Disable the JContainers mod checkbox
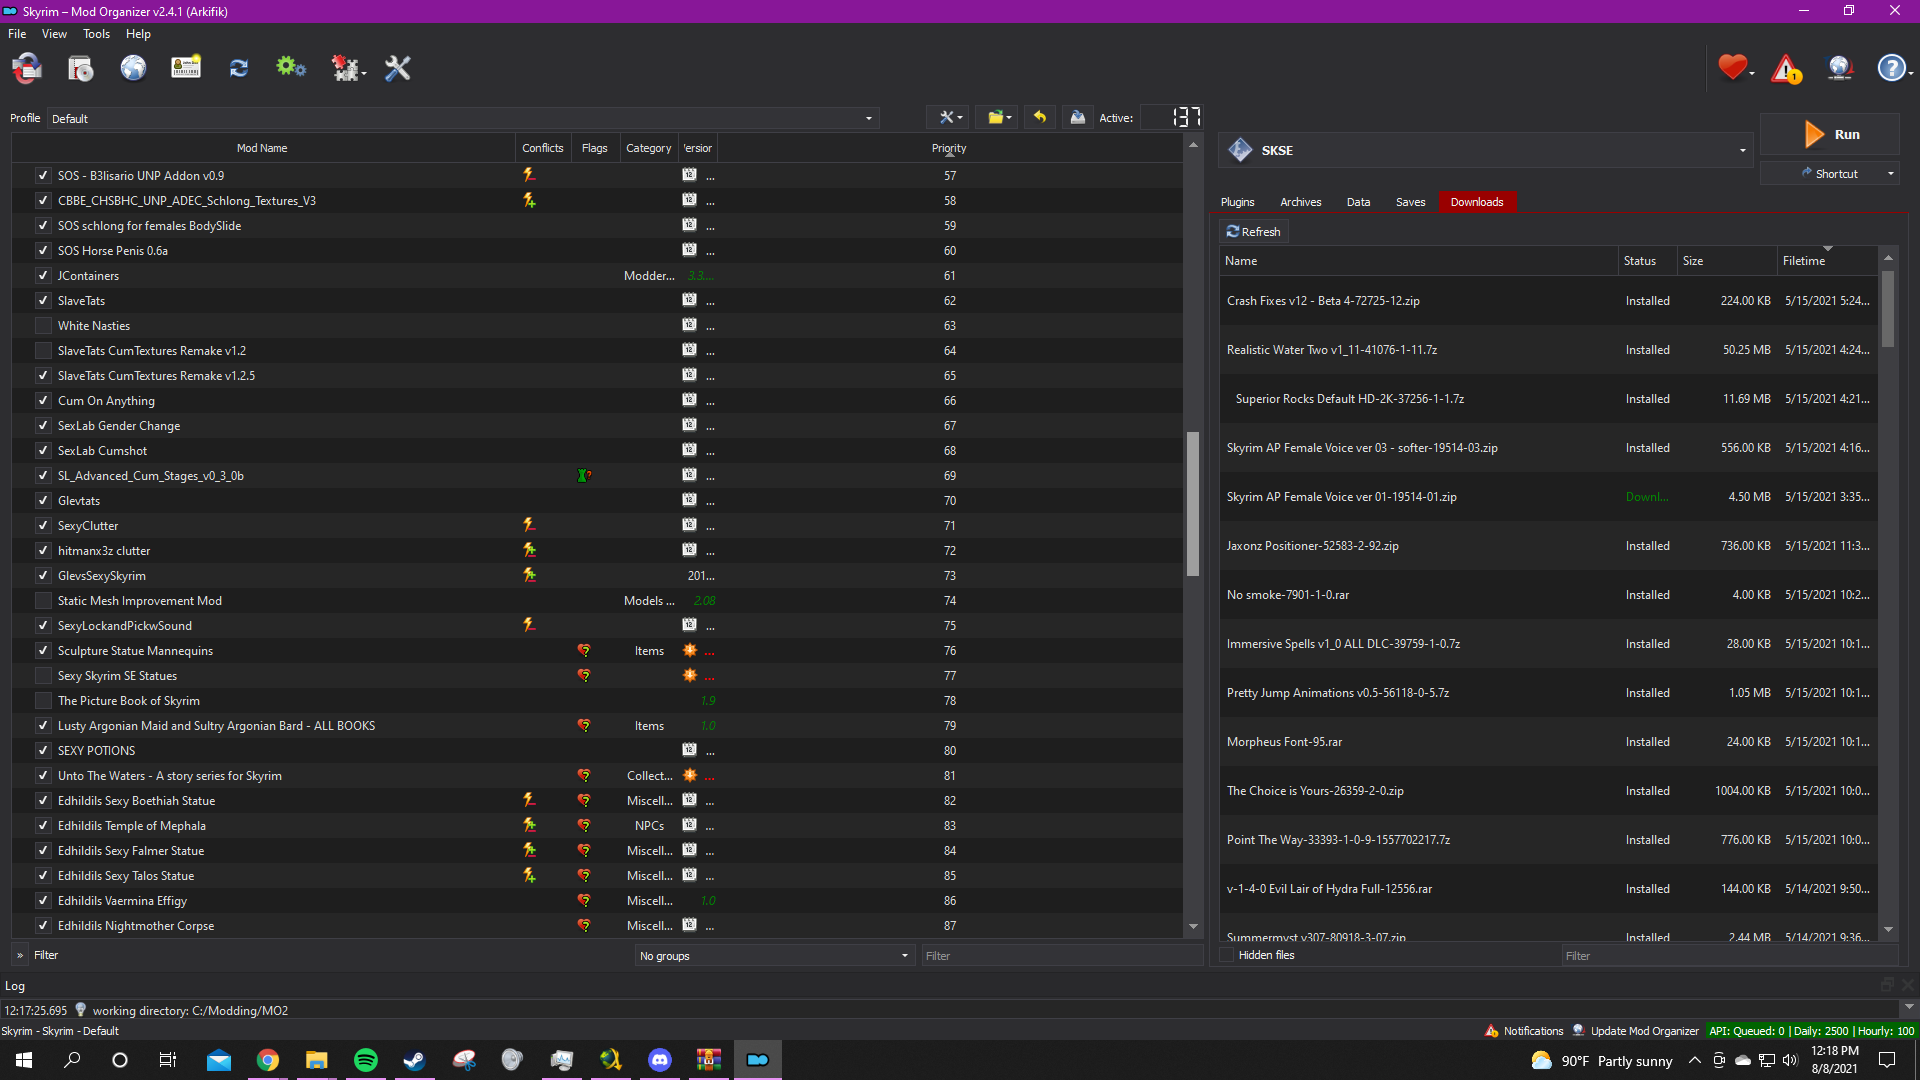 [43, 276]
